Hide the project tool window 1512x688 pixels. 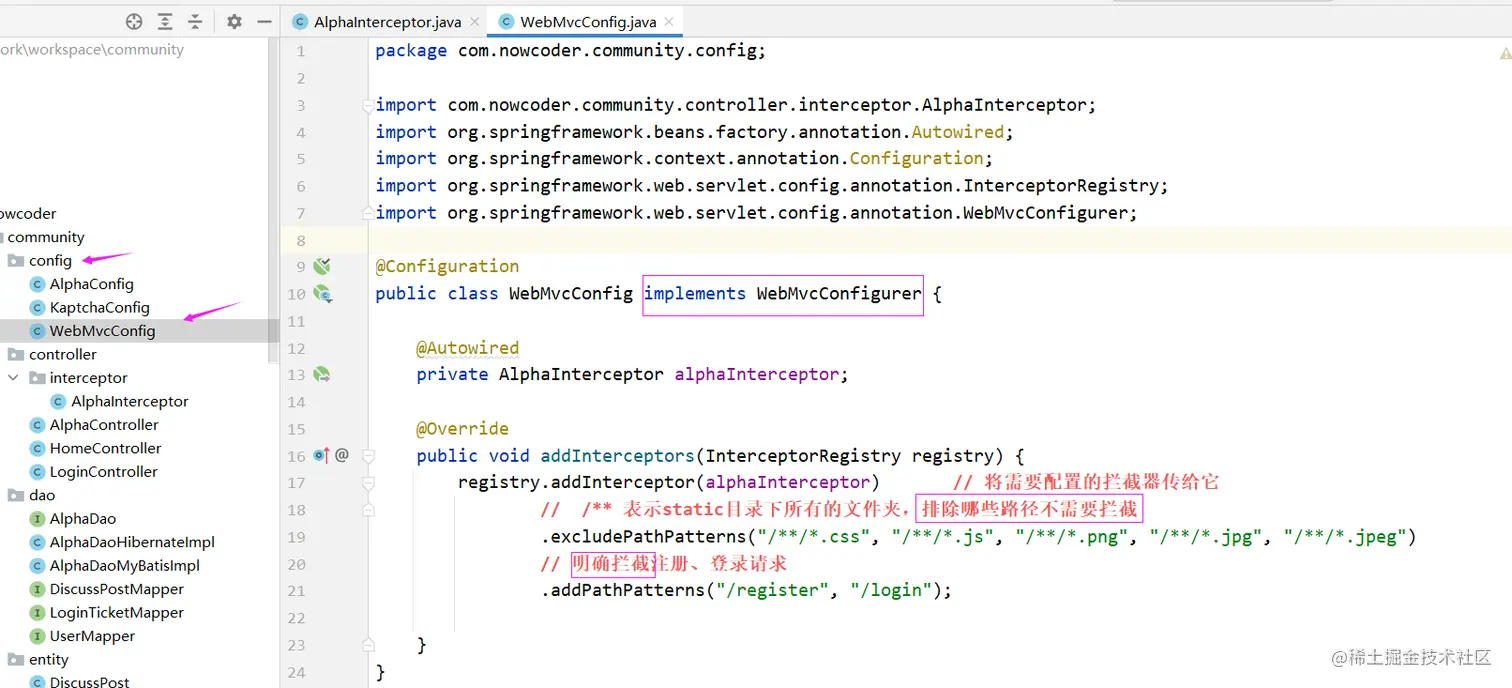[264, 21]
